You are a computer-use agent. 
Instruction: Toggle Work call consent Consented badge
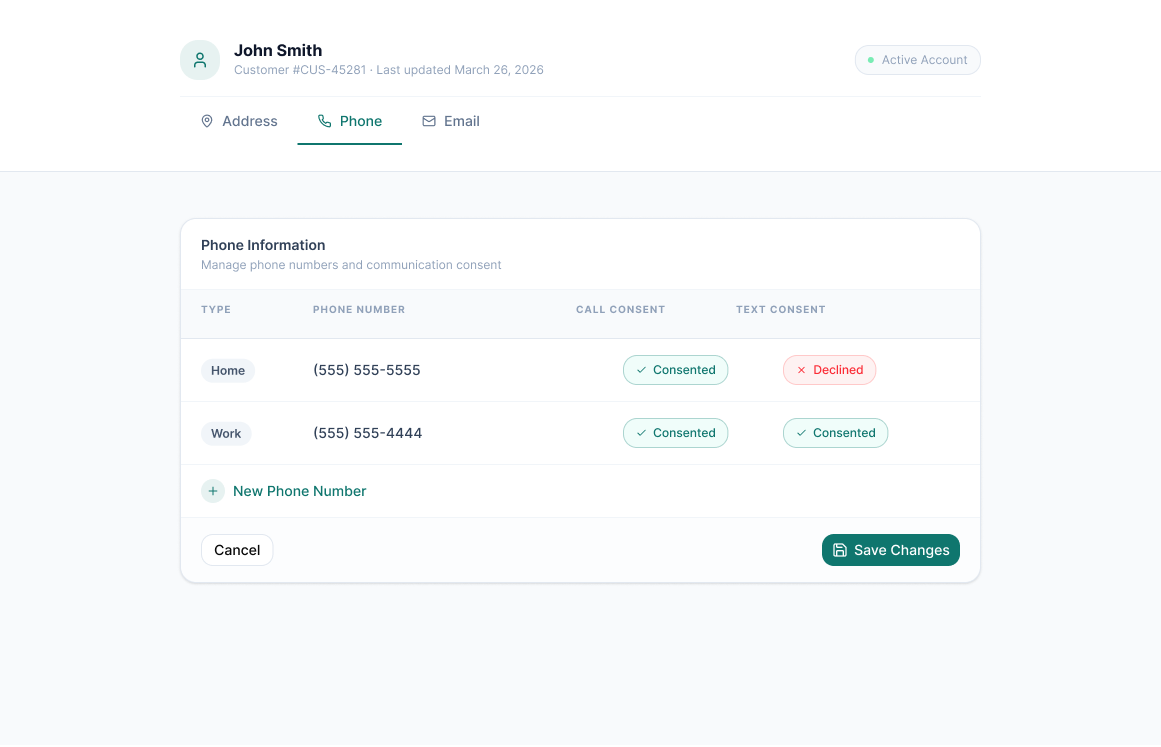675,433
